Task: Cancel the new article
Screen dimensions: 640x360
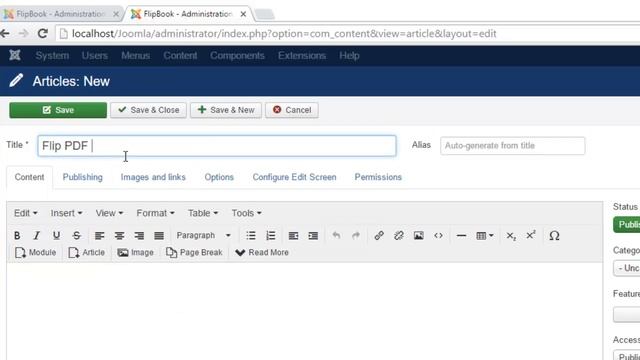Action: point(292,110)
